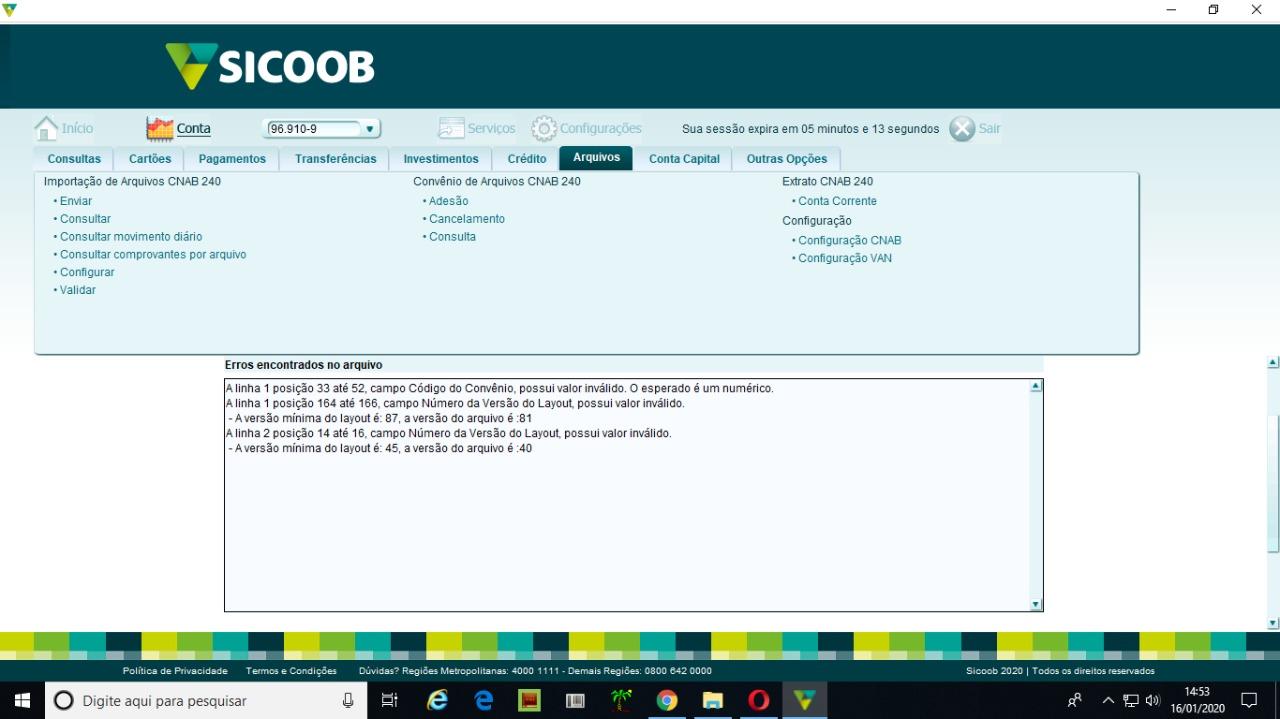The height and width of the screenshot is (719, 1280).
Task: Open the dark-red app icon in taskbar
Action: (529, 700)
